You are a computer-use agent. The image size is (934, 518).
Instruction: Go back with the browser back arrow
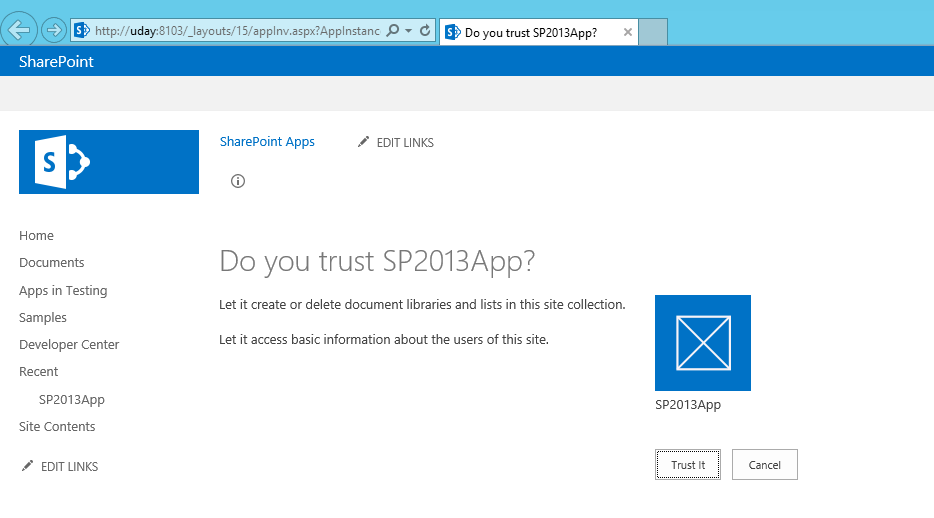(19, 29)
